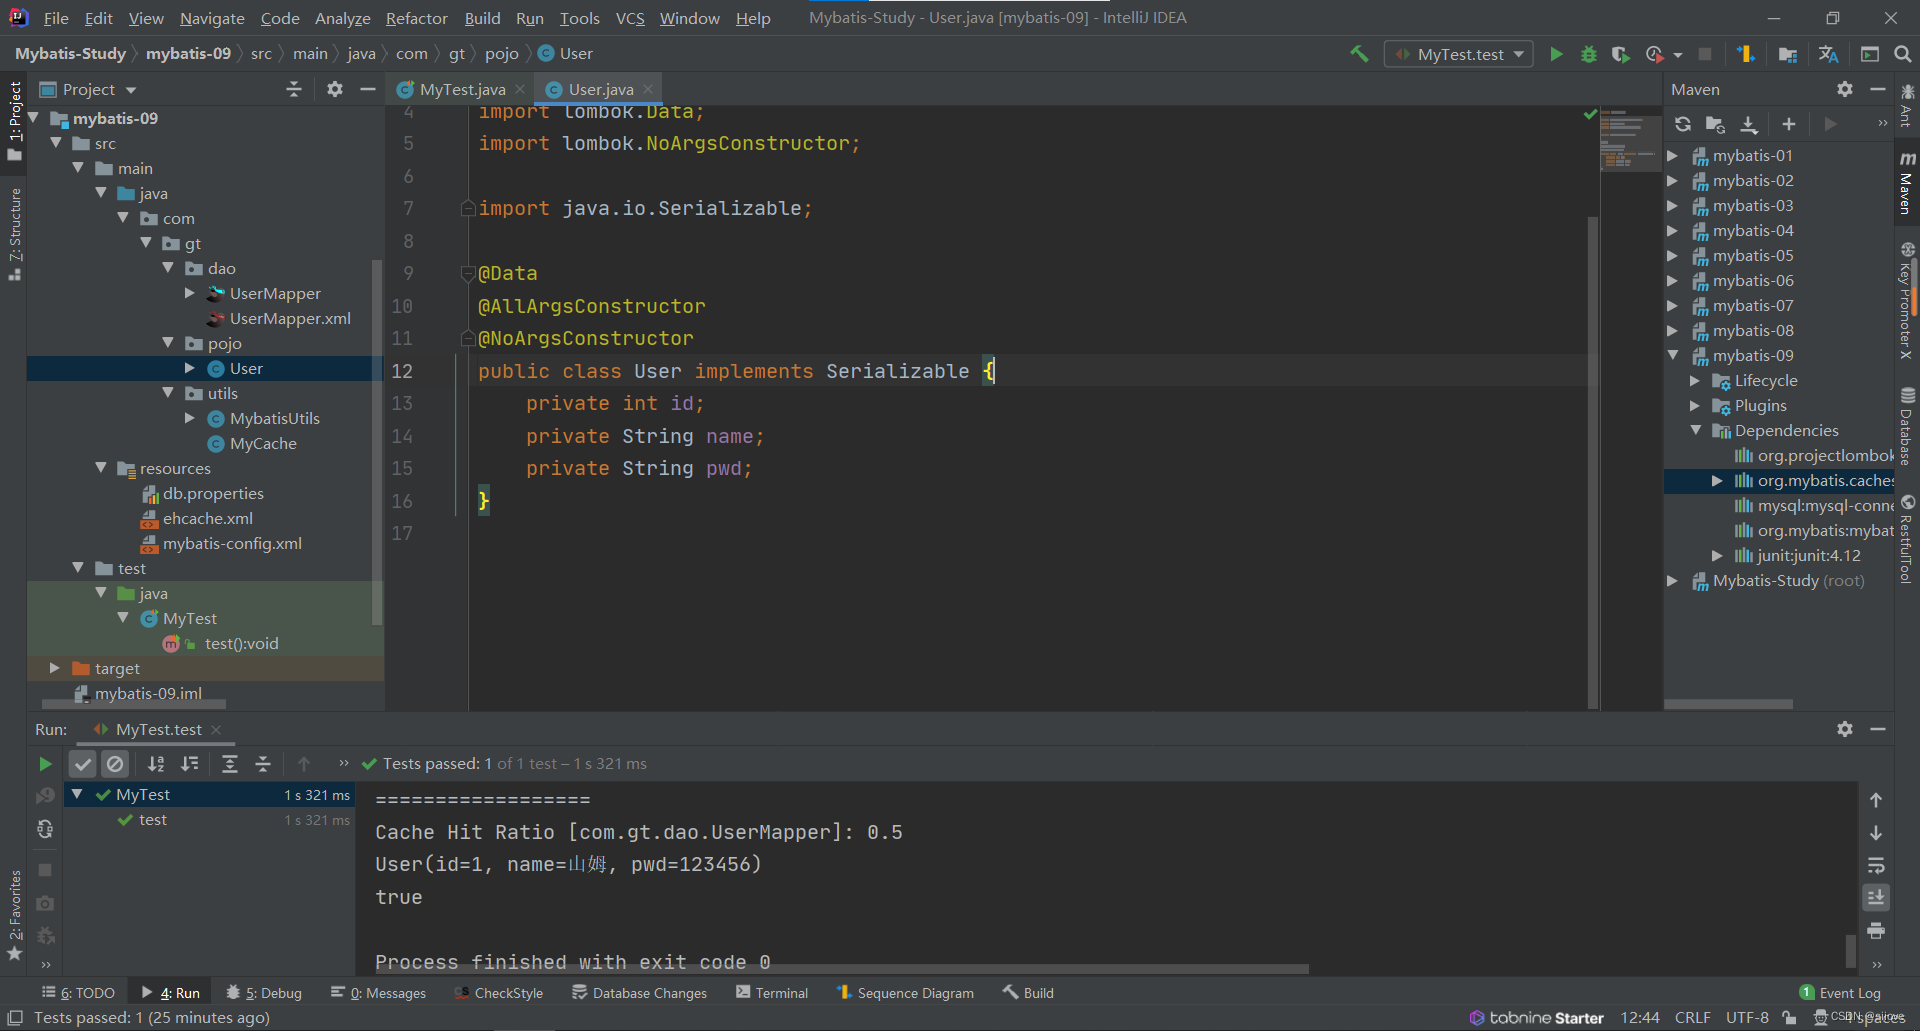
Task: Open the MyTest.test run configuration dropdown
Action: click(1459, 54)
